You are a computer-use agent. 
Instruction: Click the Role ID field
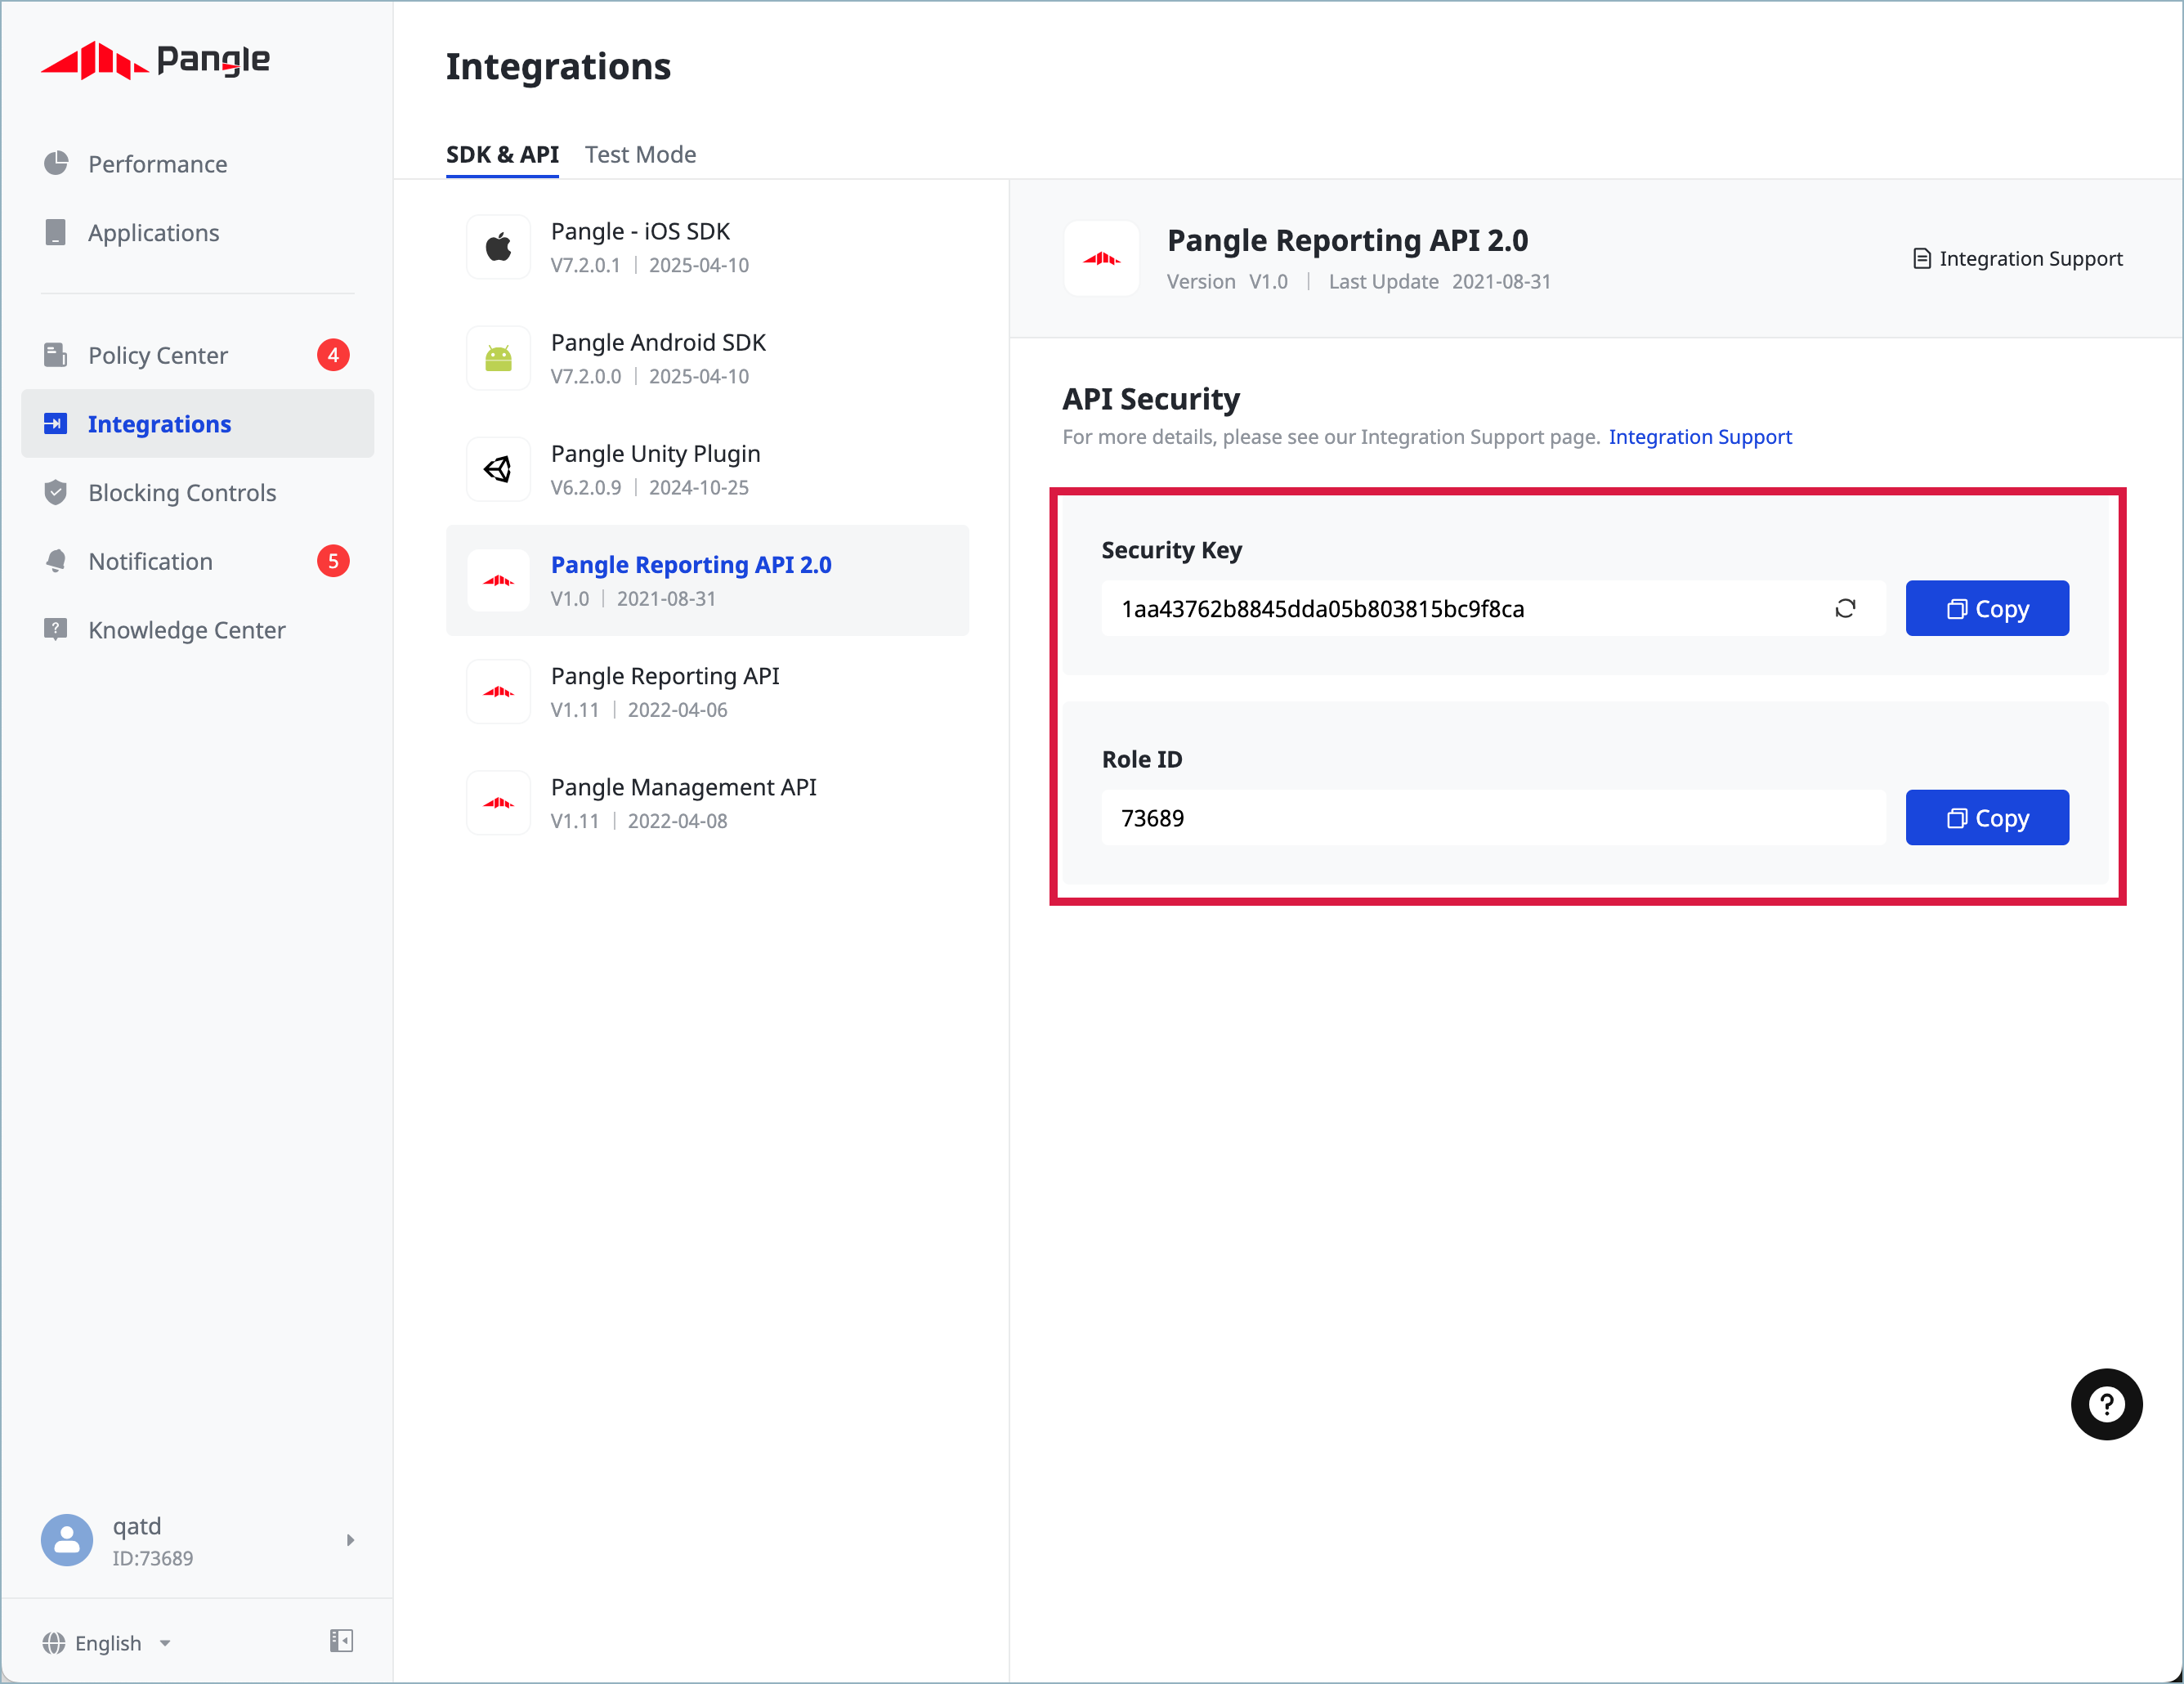point(1494,818)
